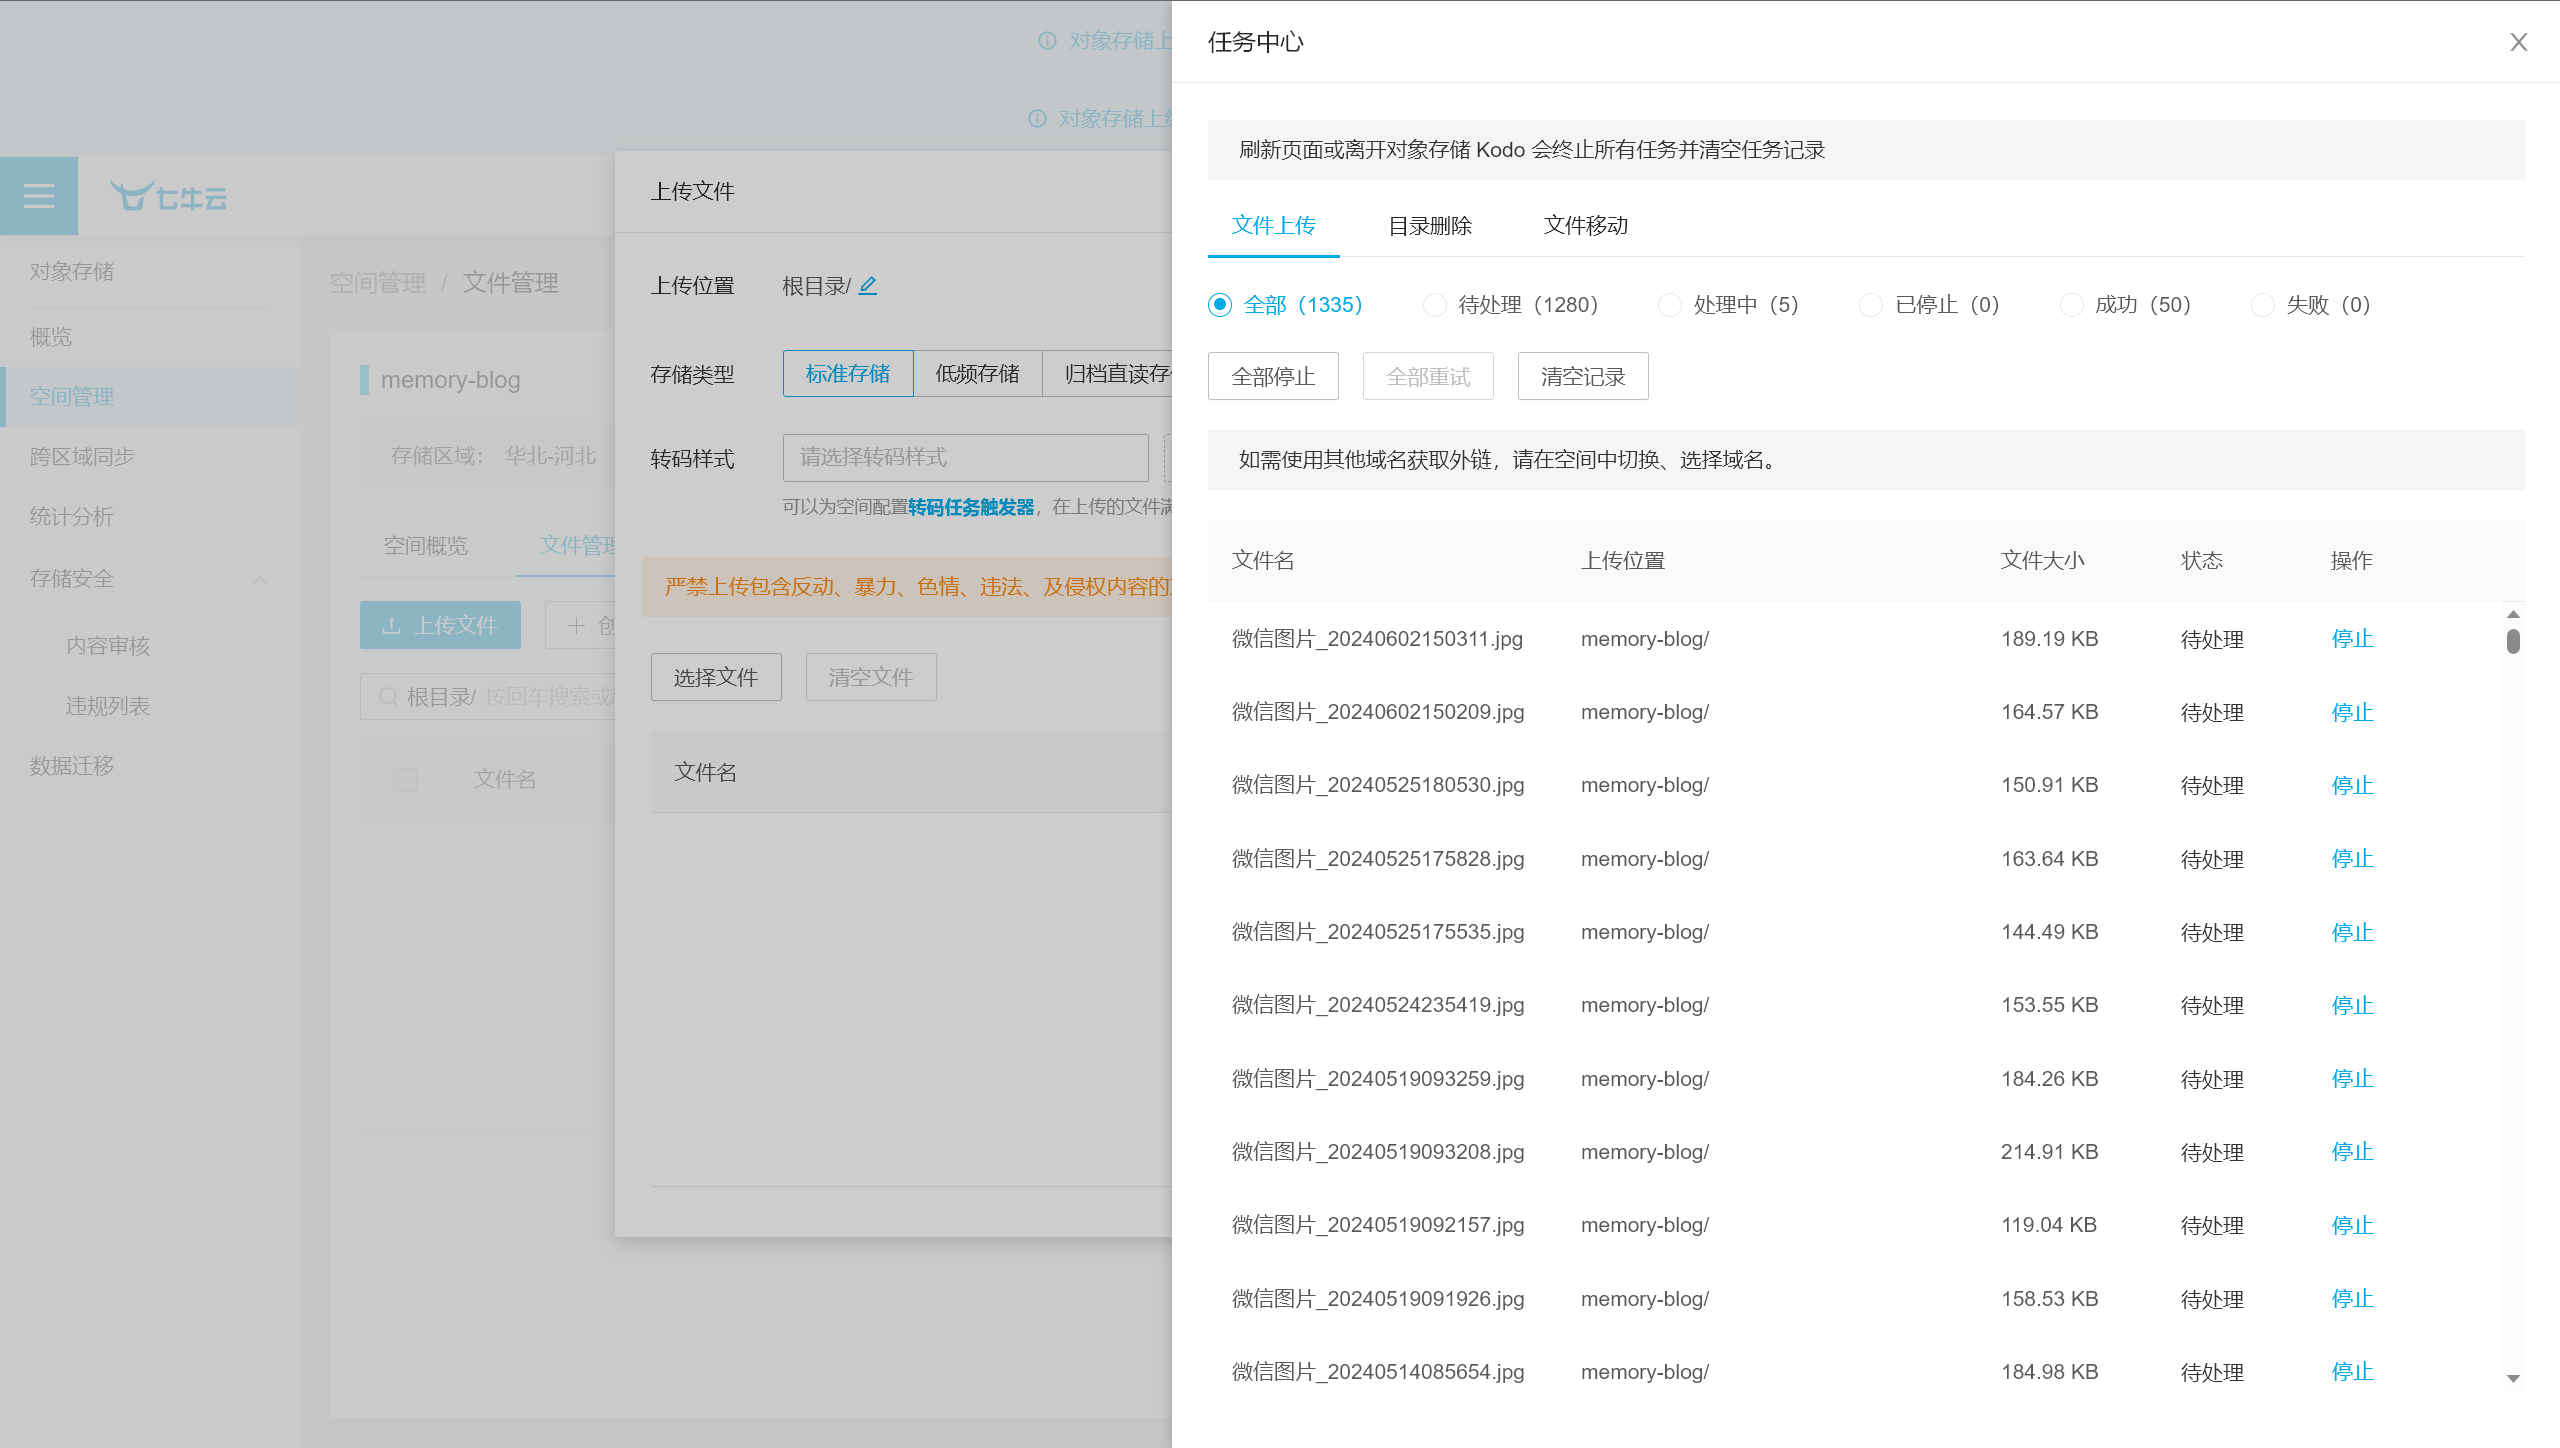This screenshot has height=1448, width=2560.
Task: Click search icon in 根目录 search box
Action: [388, 697]
